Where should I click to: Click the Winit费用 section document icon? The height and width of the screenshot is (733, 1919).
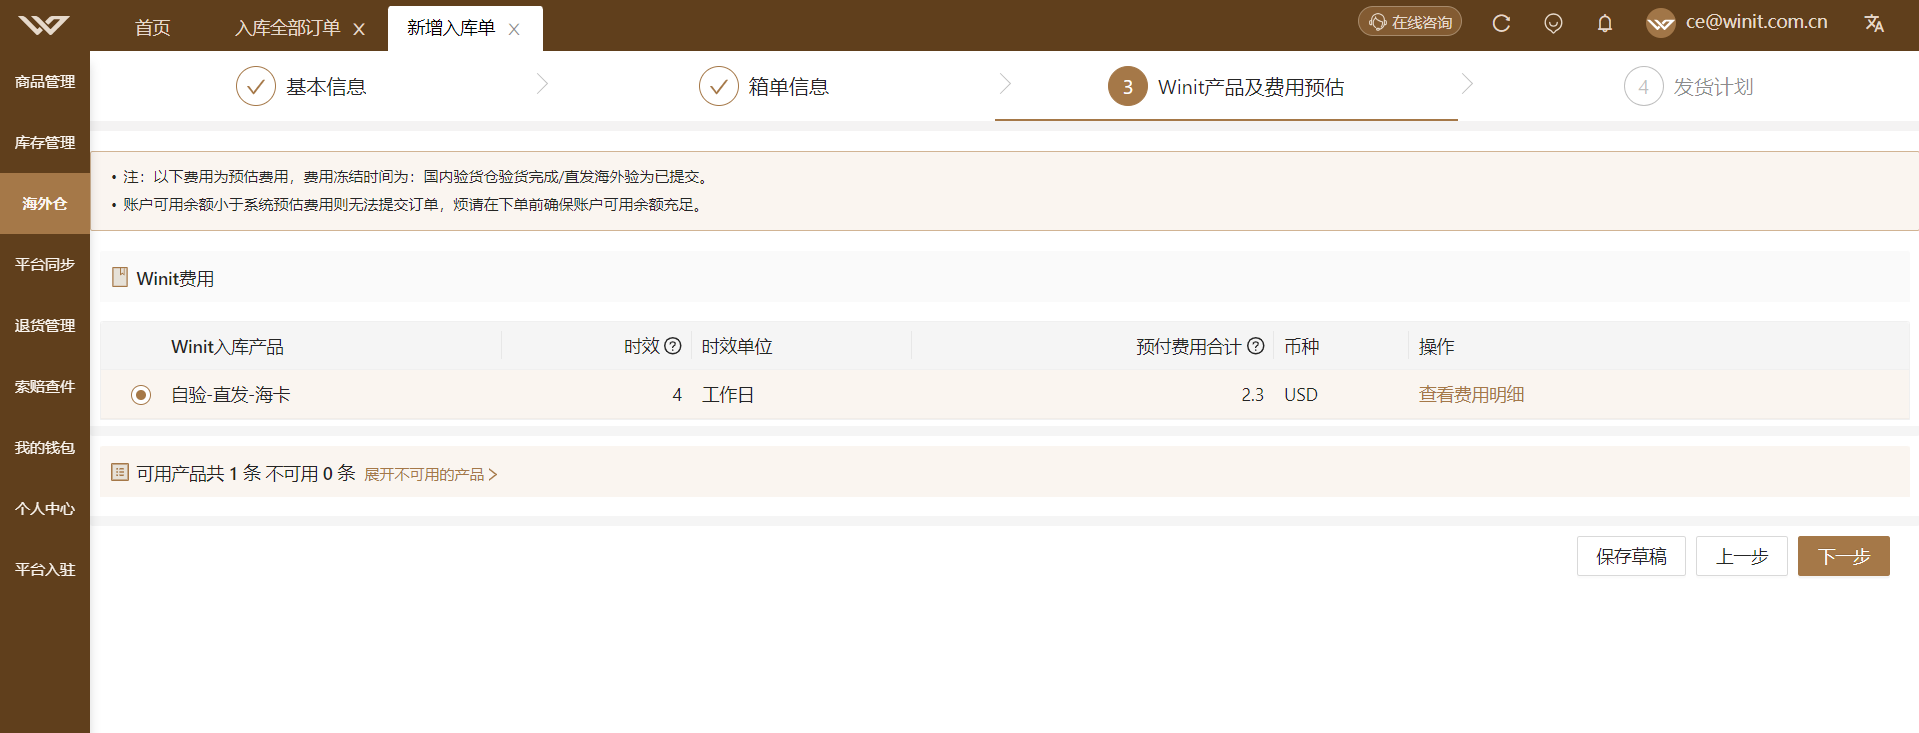click(120, 277)
